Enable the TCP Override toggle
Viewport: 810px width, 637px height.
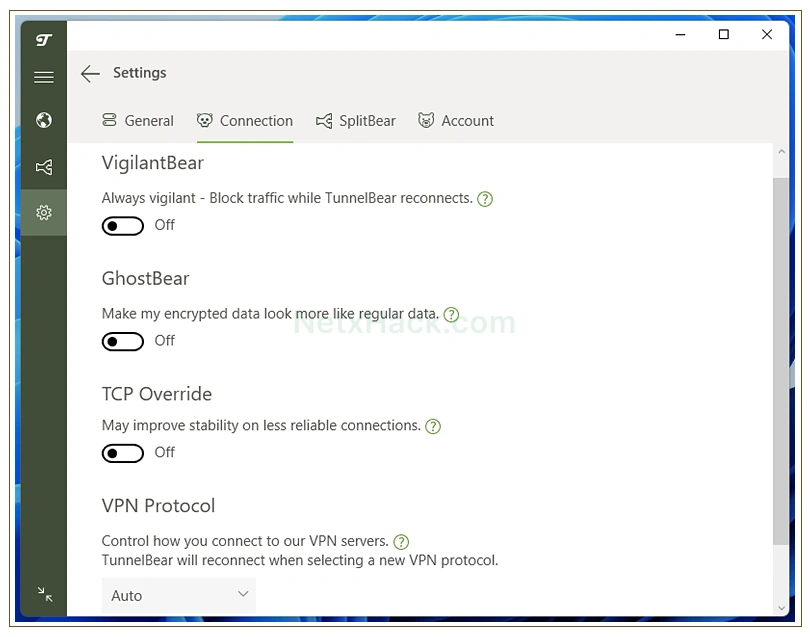[123, 453]
